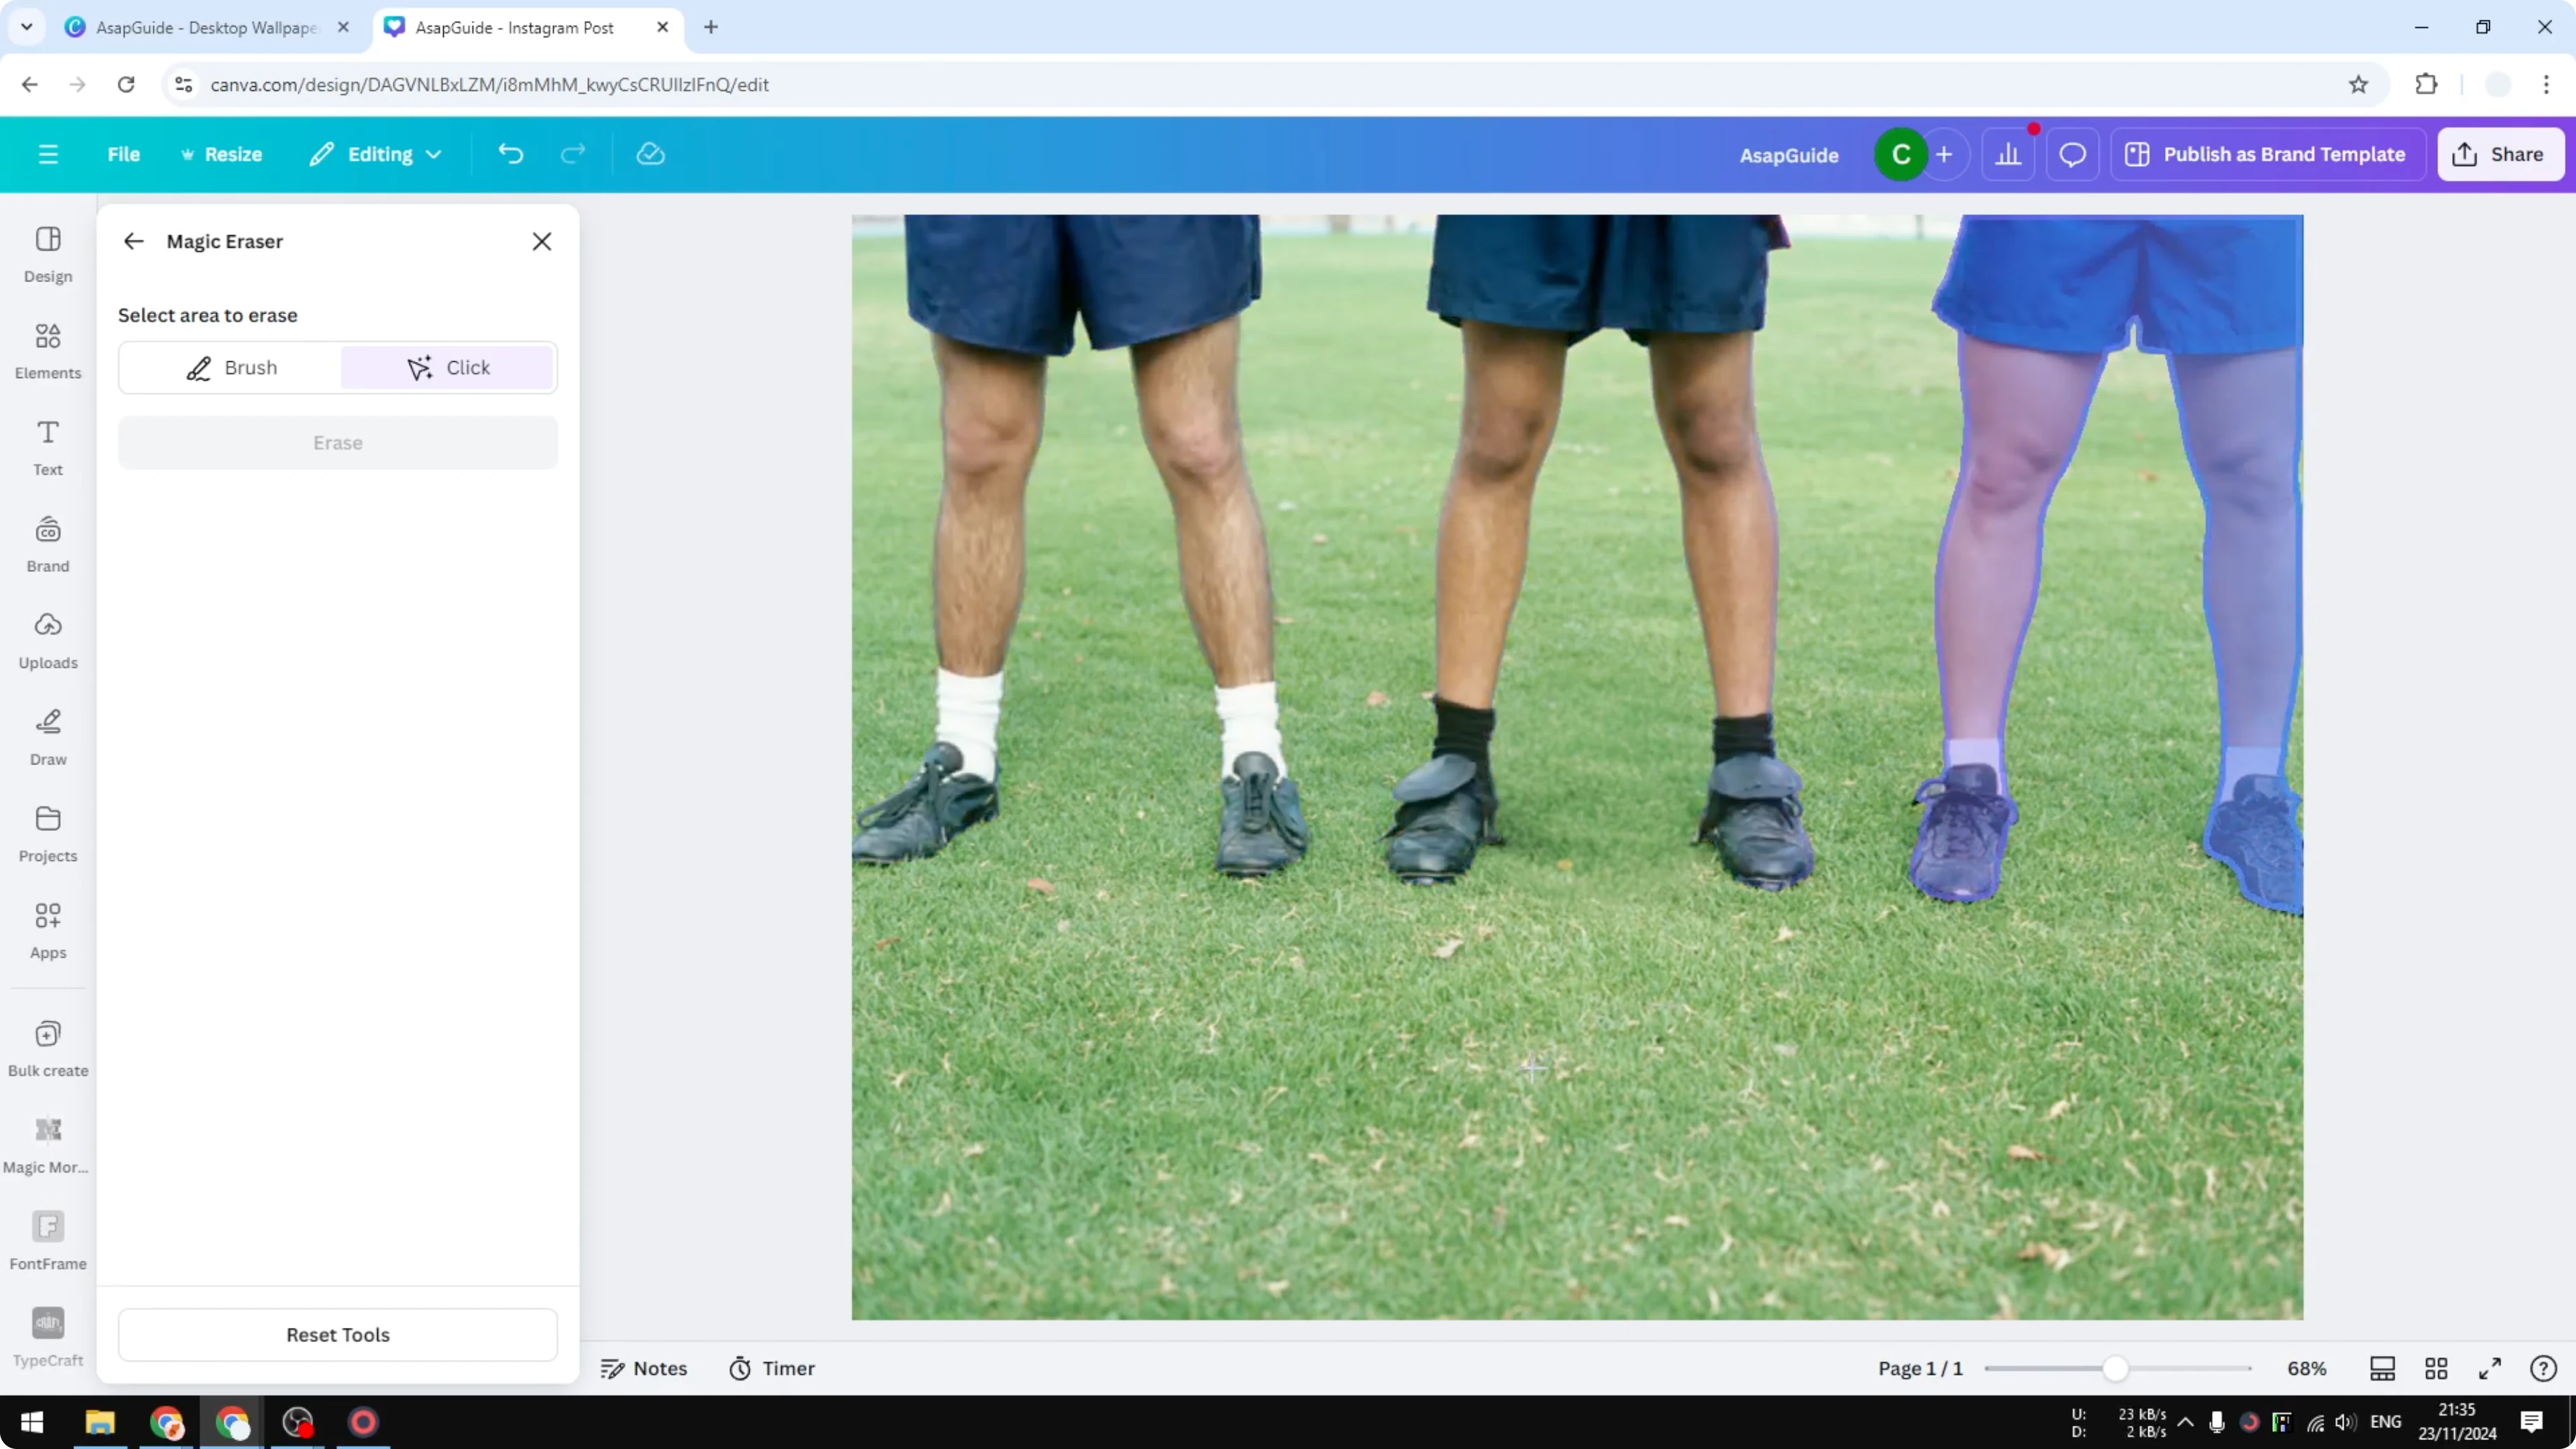The image size is (2576, 1449).
Task: Select the Draw tool
Action: pyautogui.click(x=47, y=736)
